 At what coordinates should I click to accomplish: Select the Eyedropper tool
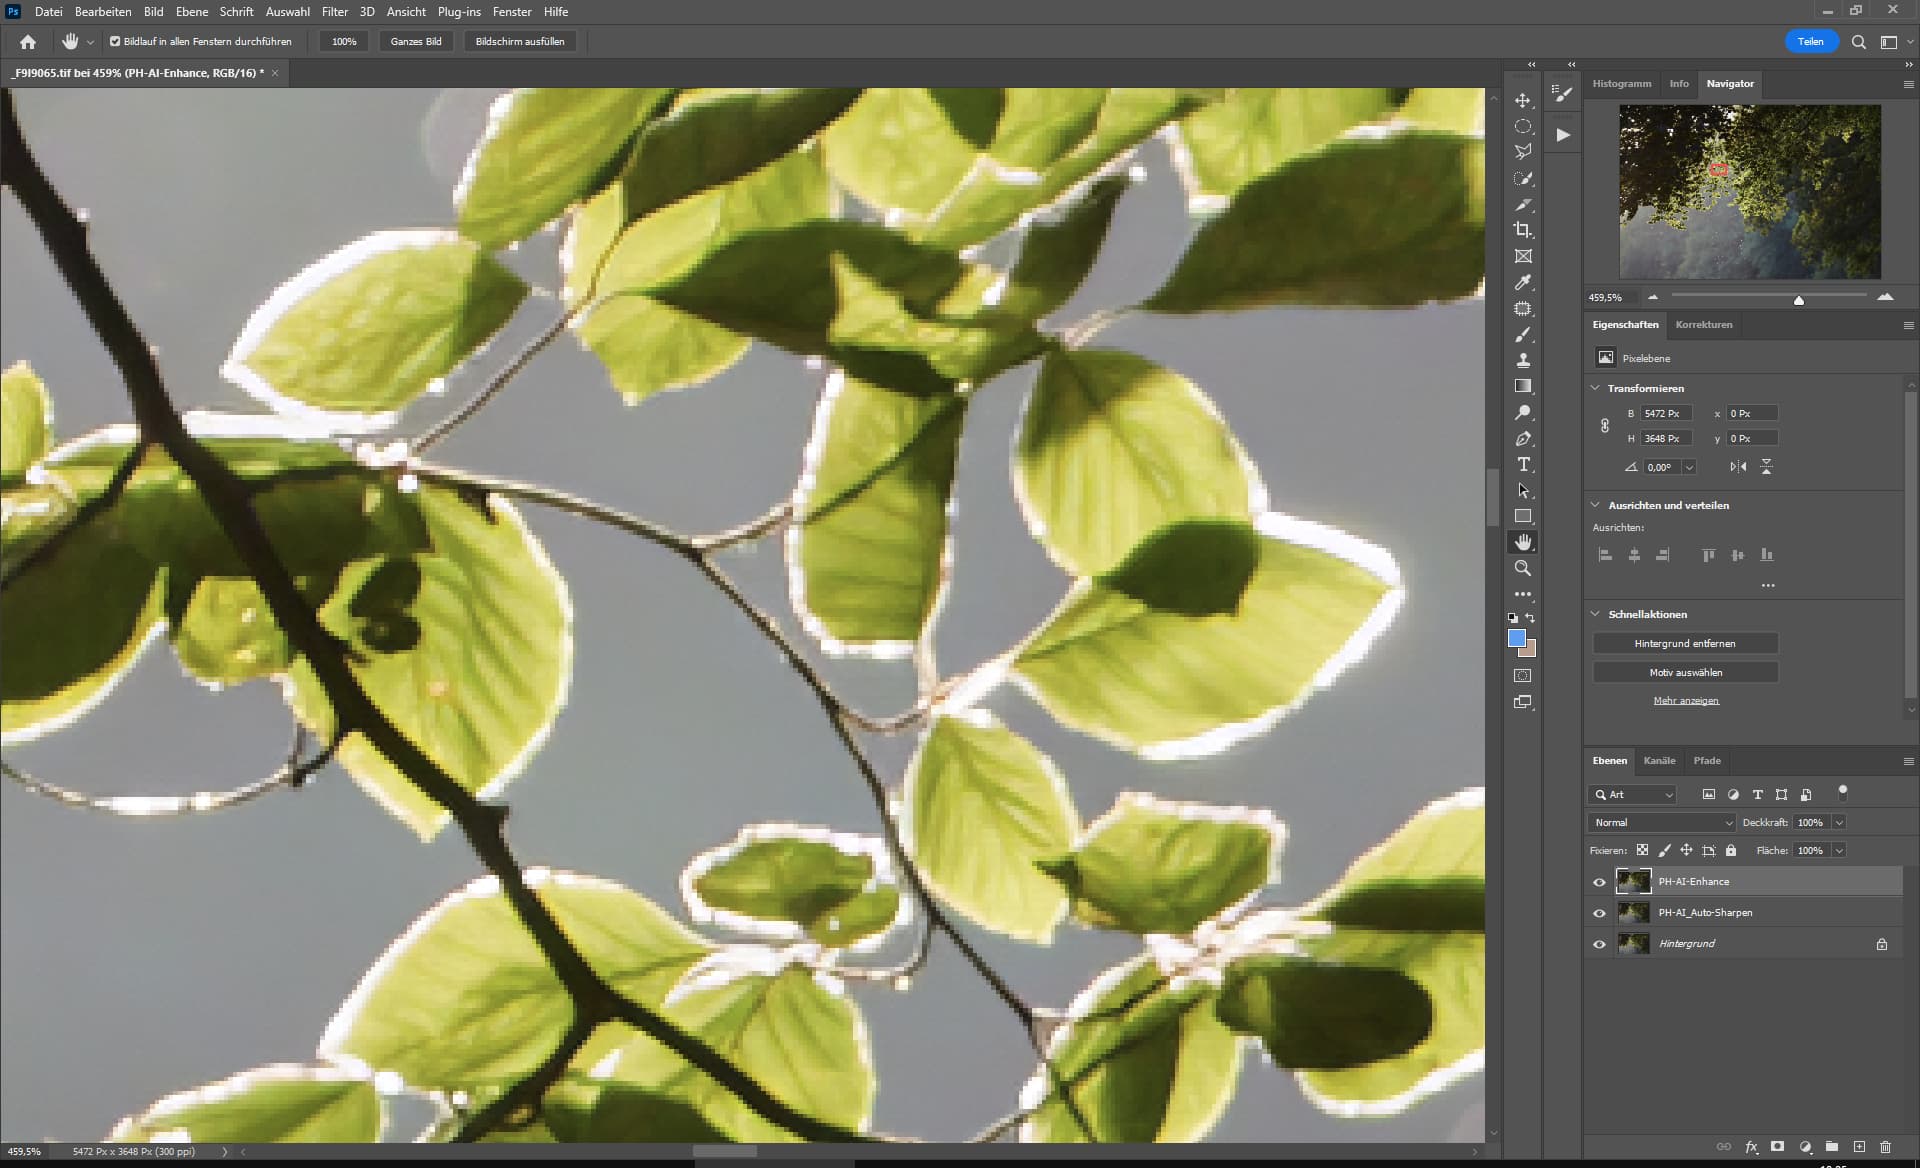[1522, 283]
